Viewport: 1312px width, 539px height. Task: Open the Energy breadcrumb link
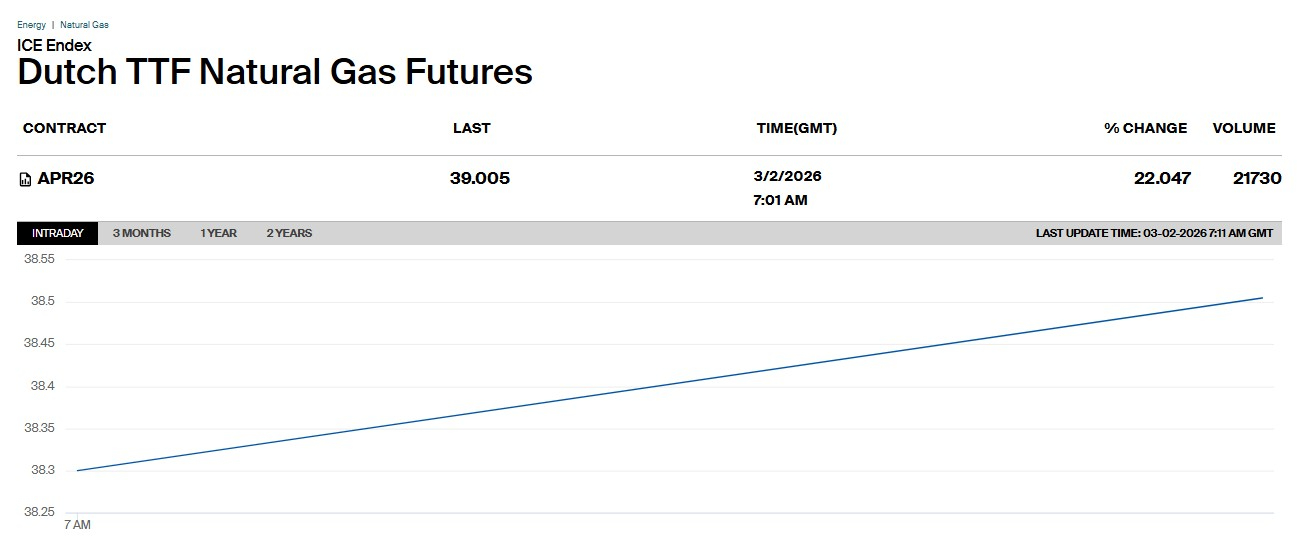point(31,24)
